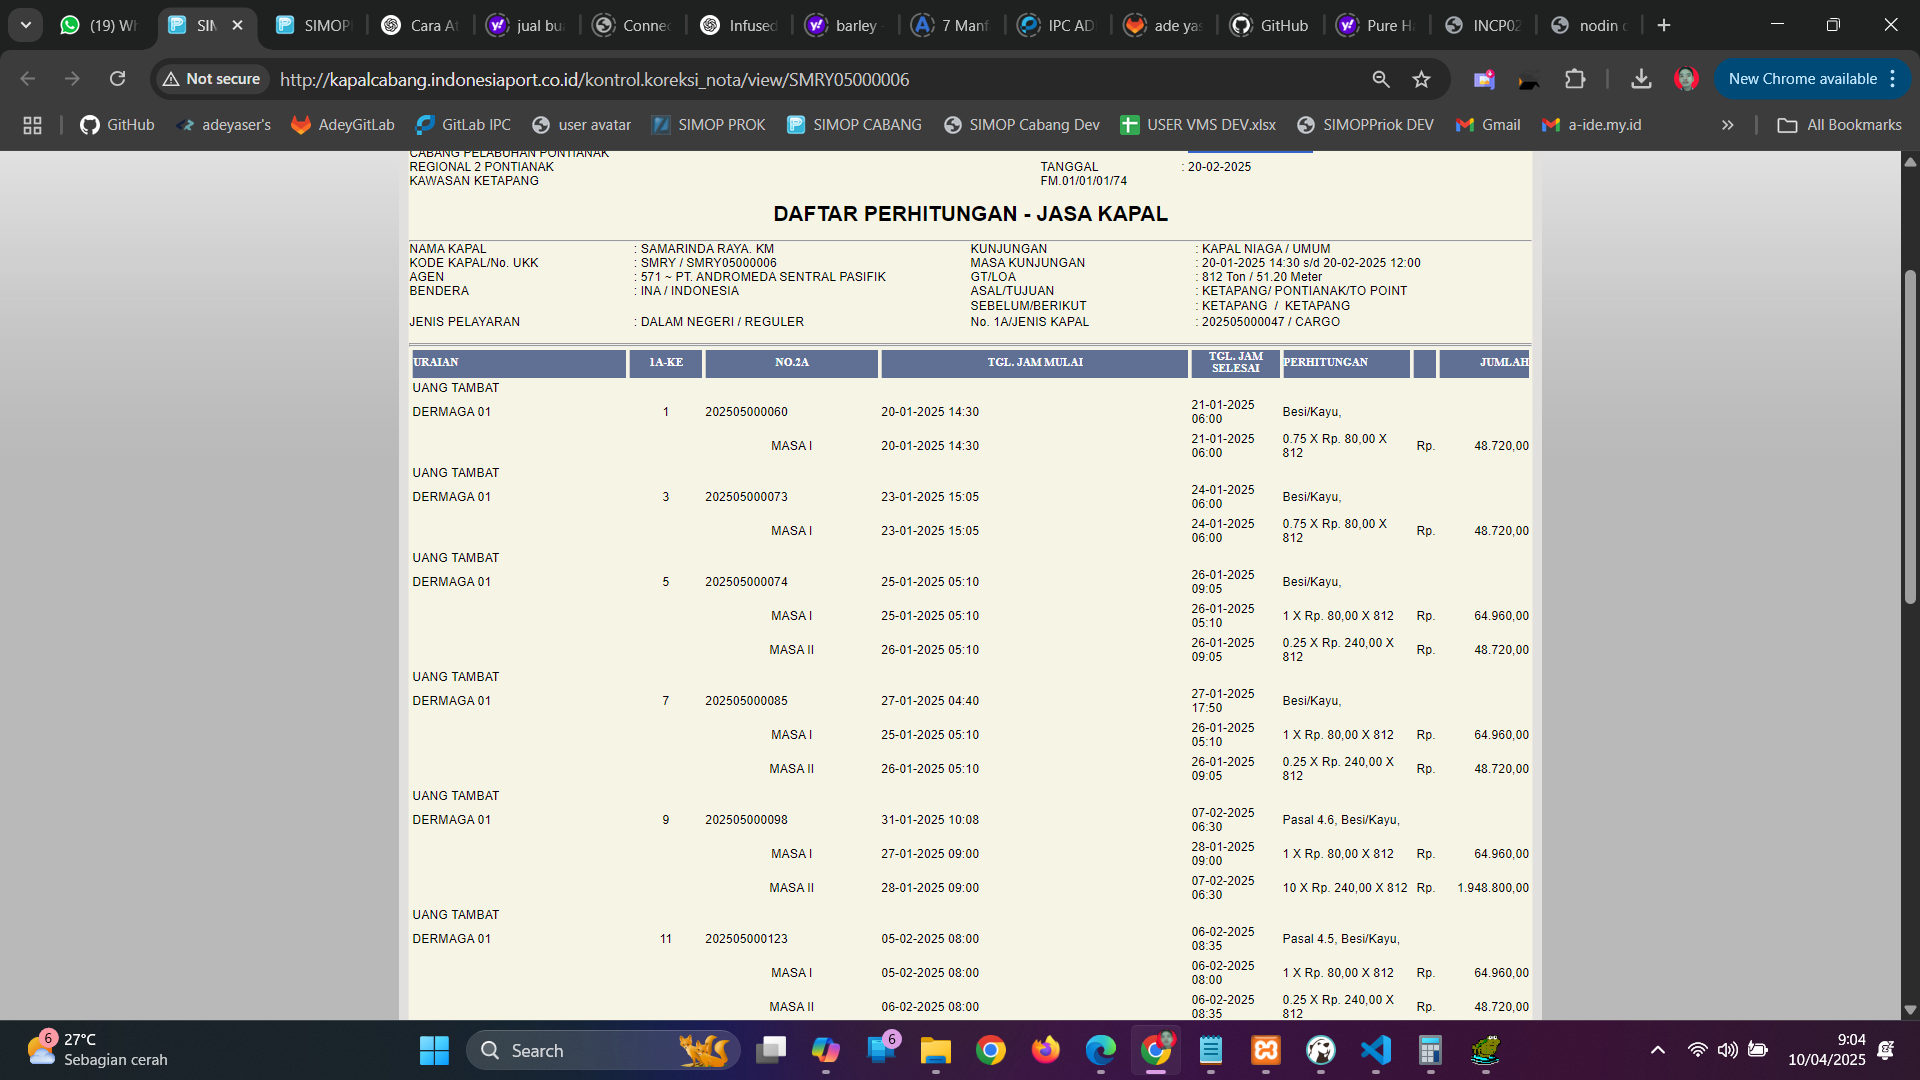Image resolution: width=1920 pixels, height=1080 pixels.
Task: Open the SIMOPPriok DEV bookmark
Action: [1365, 125]
